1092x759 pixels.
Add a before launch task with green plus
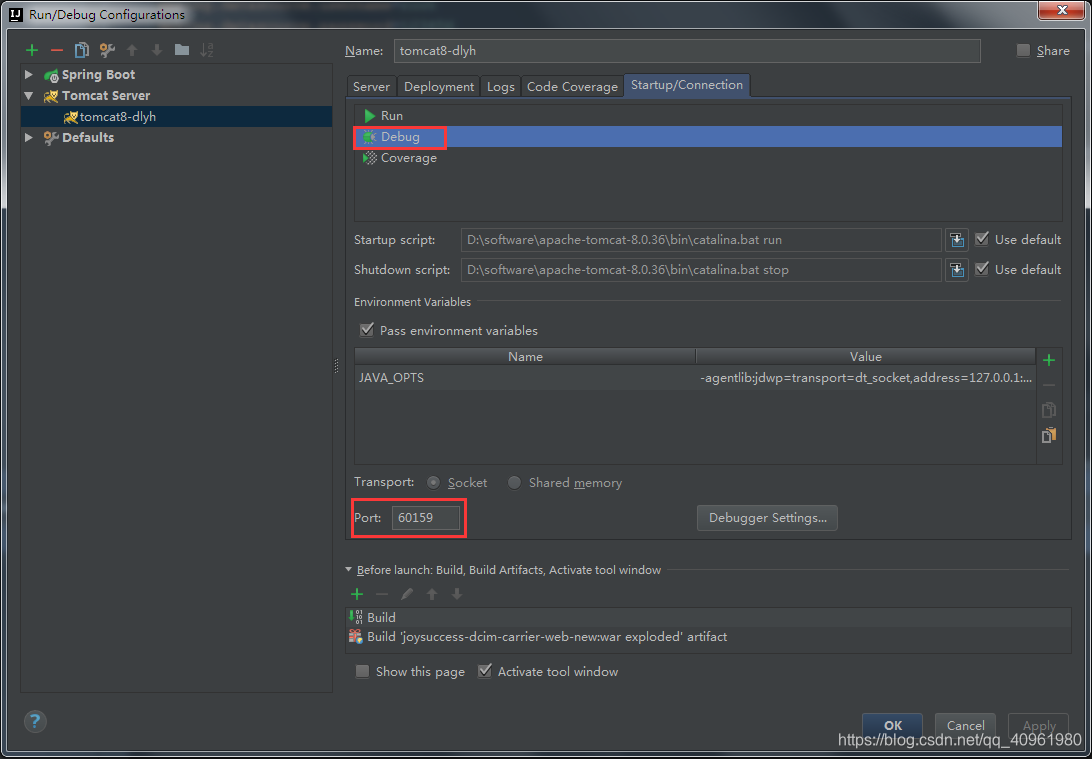click(x=357, y=594)
